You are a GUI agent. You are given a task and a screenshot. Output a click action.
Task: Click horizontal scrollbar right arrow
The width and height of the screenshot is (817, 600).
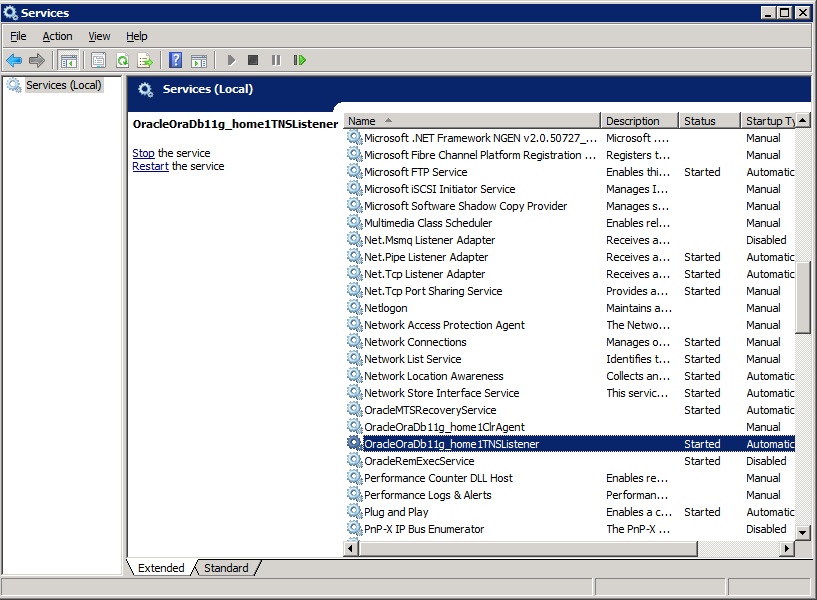(x=787, y=548)
